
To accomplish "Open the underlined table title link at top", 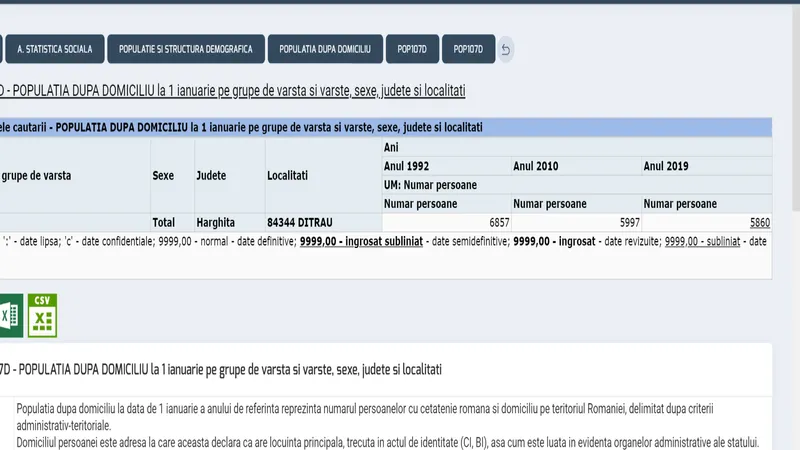I will click(232, 91).
